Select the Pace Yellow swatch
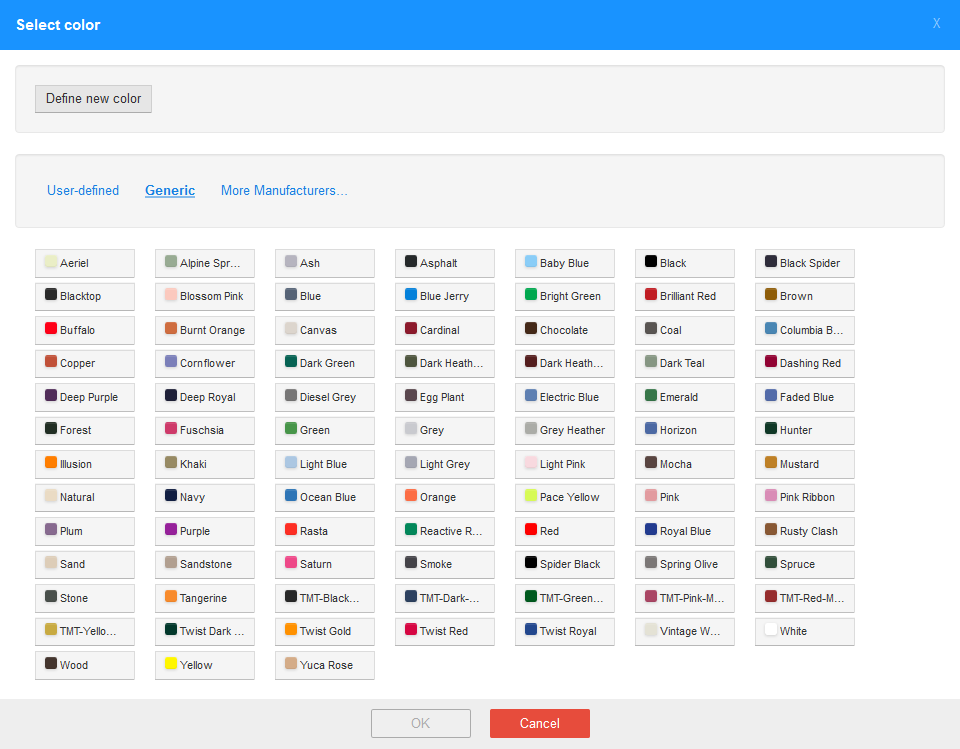Viewport: 960px width, 749px height. pyautogui.click(x=564, y=498)
